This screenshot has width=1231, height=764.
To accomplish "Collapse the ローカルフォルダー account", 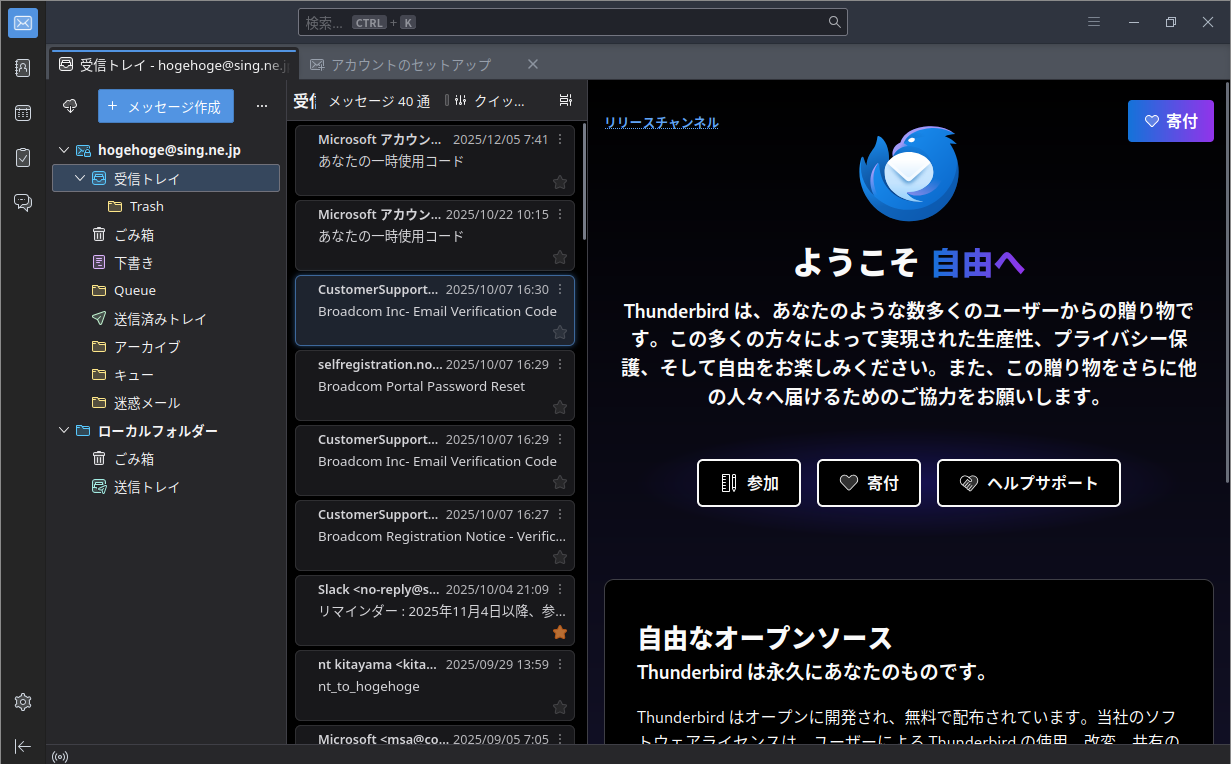I will 64,430.
